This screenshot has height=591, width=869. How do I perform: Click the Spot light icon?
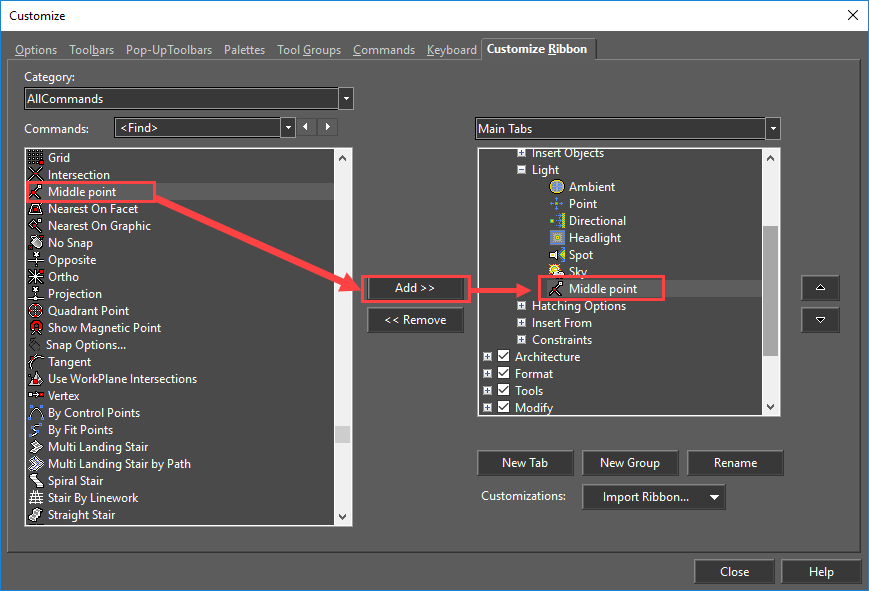[557, 255]
